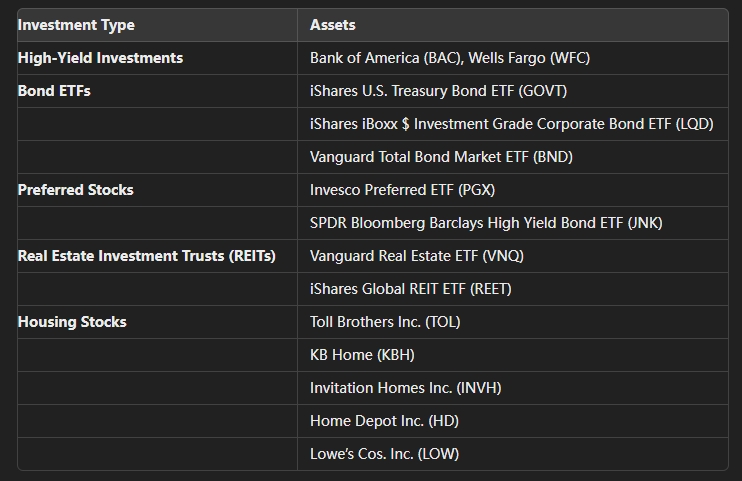This screenshot has height=481, width=742.
Task: Select the Bond ETFs row label
Action: pos(54,91)
